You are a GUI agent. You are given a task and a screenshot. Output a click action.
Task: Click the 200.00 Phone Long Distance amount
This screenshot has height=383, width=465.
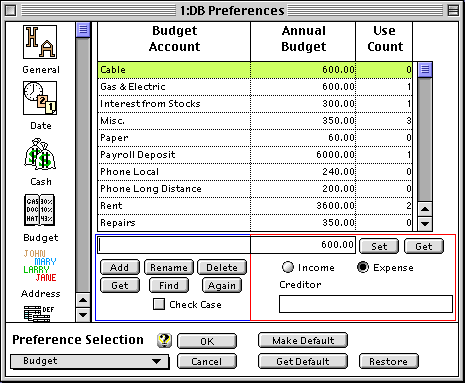click(338, 189)
